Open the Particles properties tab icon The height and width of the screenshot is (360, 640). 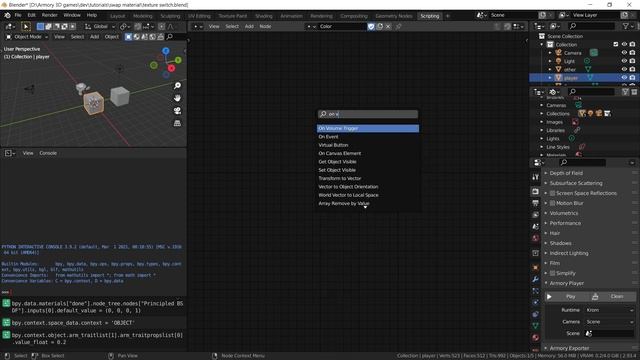pos(536,291)
